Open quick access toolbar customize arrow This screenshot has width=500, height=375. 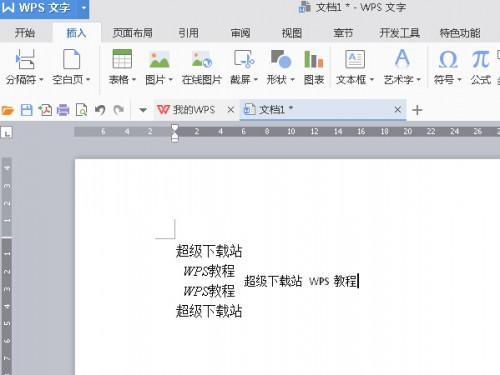(143, 110)
